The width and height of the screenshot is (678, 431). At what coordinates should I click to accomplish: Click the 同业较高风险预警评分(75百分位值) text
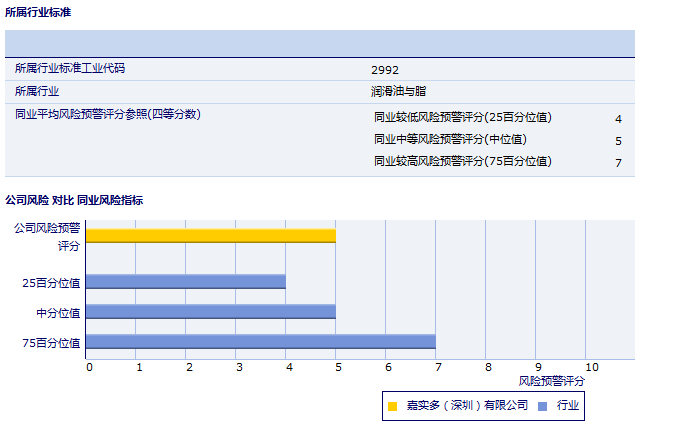(462, 161)
